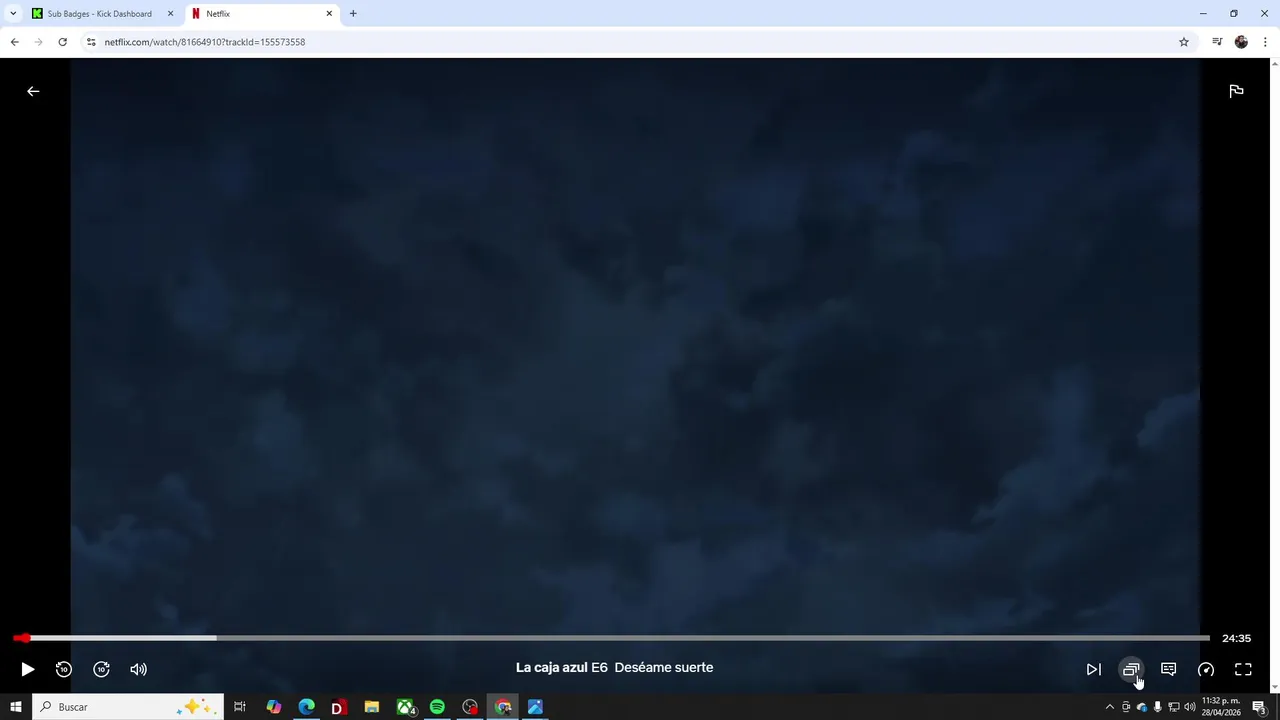Open the clock showing 11:32 p. m.
1280x720 pixels.
click(x=1221, y=707)
